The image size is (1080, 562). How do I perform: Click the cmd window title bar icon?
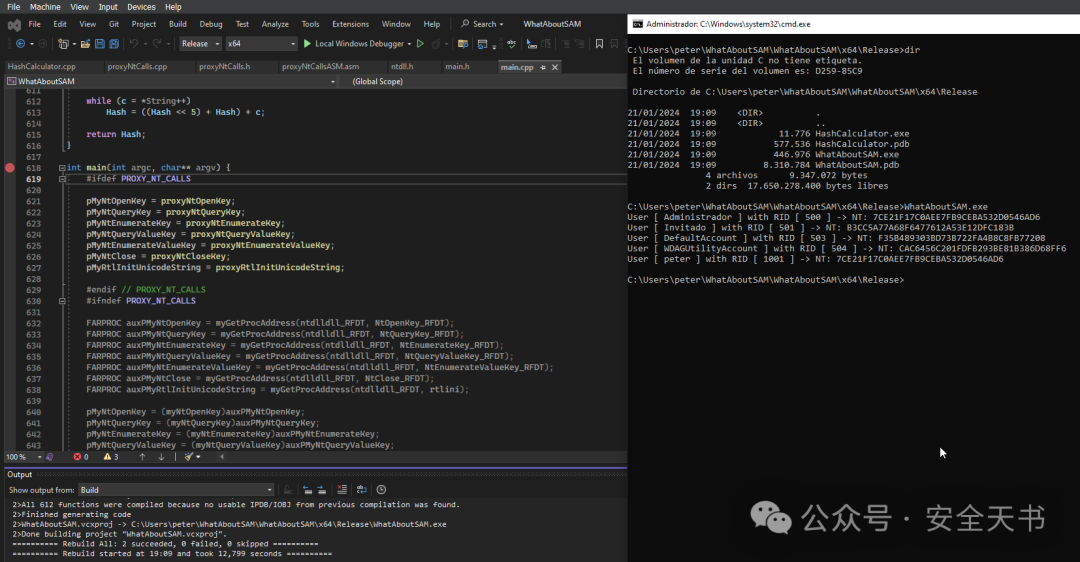pos(638,24)
